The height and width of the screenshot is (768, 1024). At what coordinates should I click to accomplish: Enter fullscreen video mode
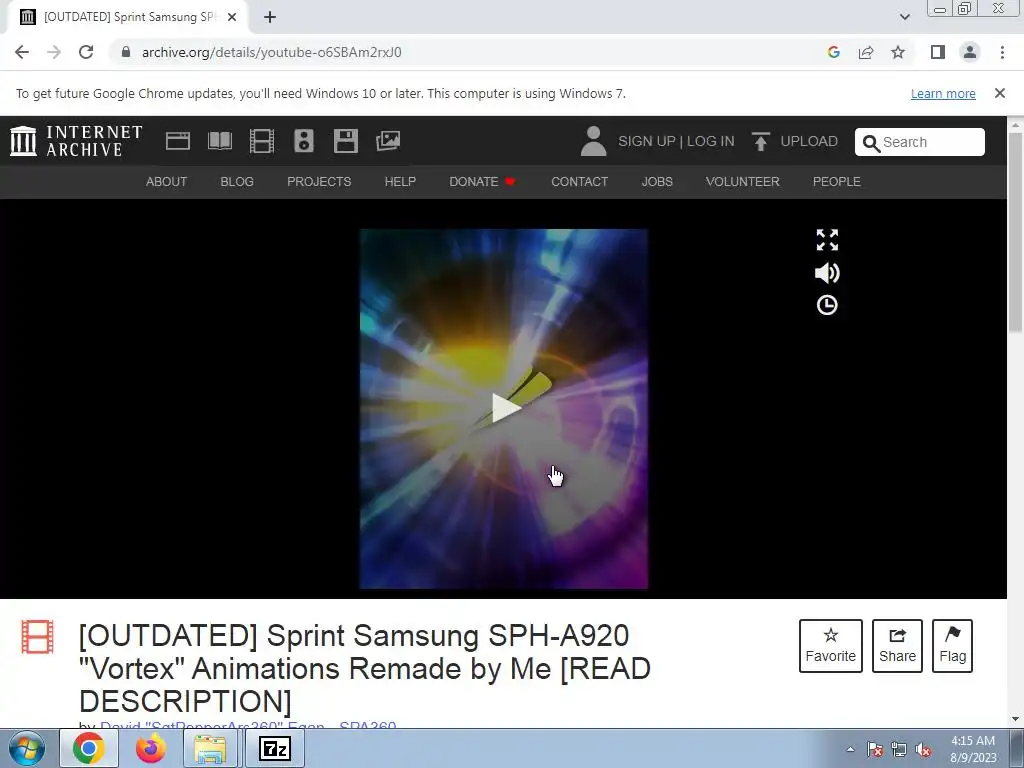(827, 240)
